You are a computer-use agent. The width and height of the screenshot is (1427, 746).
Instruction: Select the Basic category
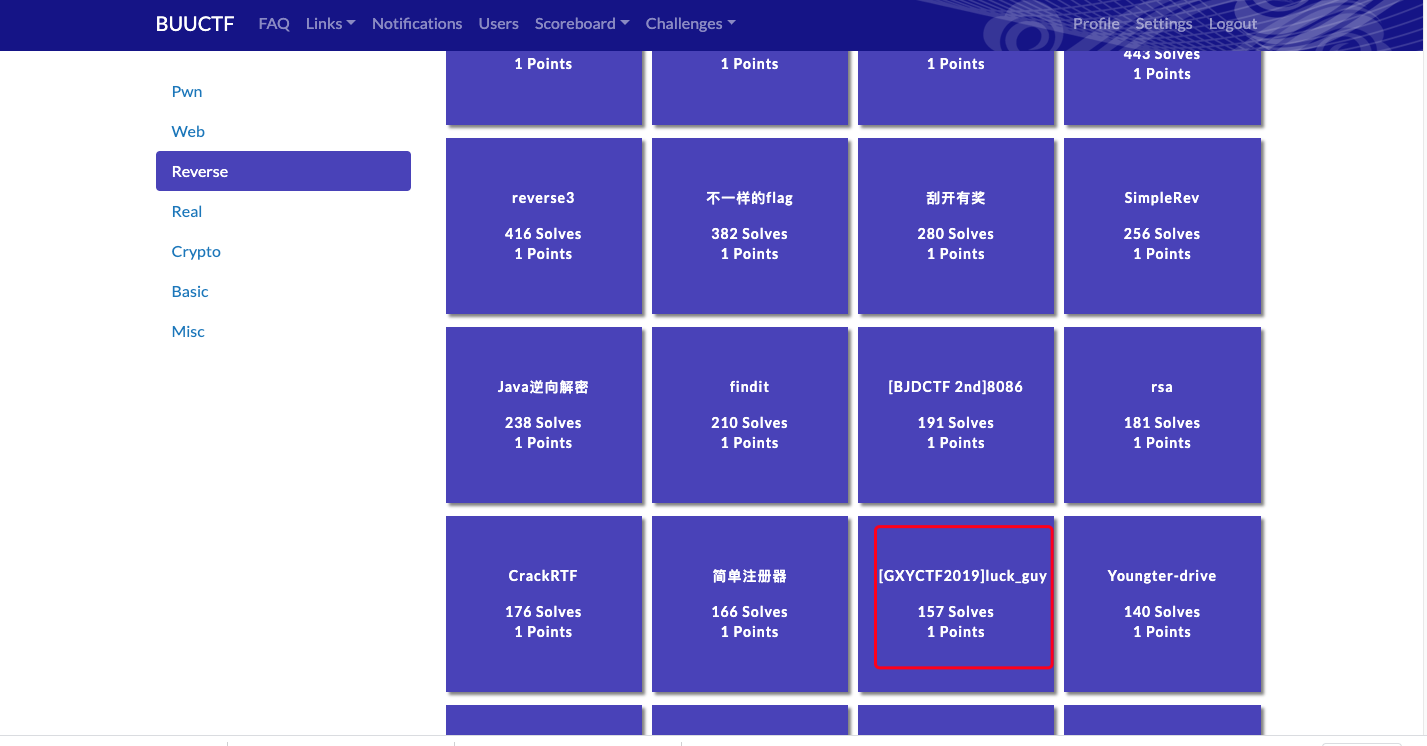click(190, 291)
